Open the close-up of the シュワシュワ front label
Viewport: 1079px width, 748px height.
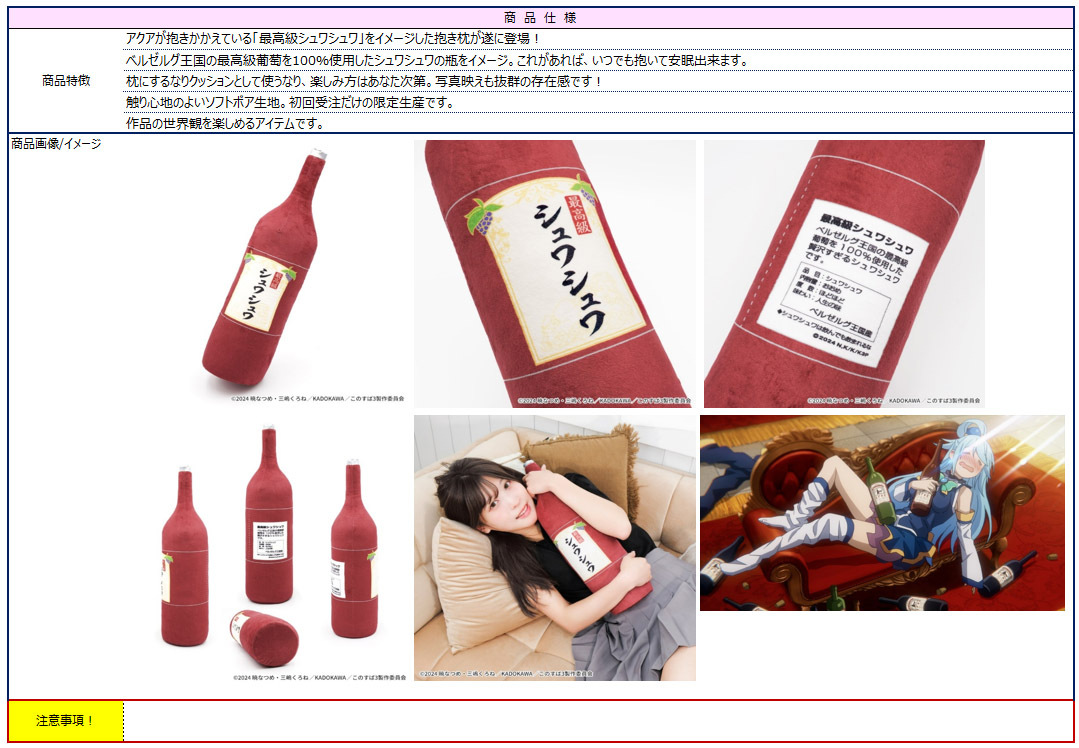pyautogui.click(x=555, y=274)
